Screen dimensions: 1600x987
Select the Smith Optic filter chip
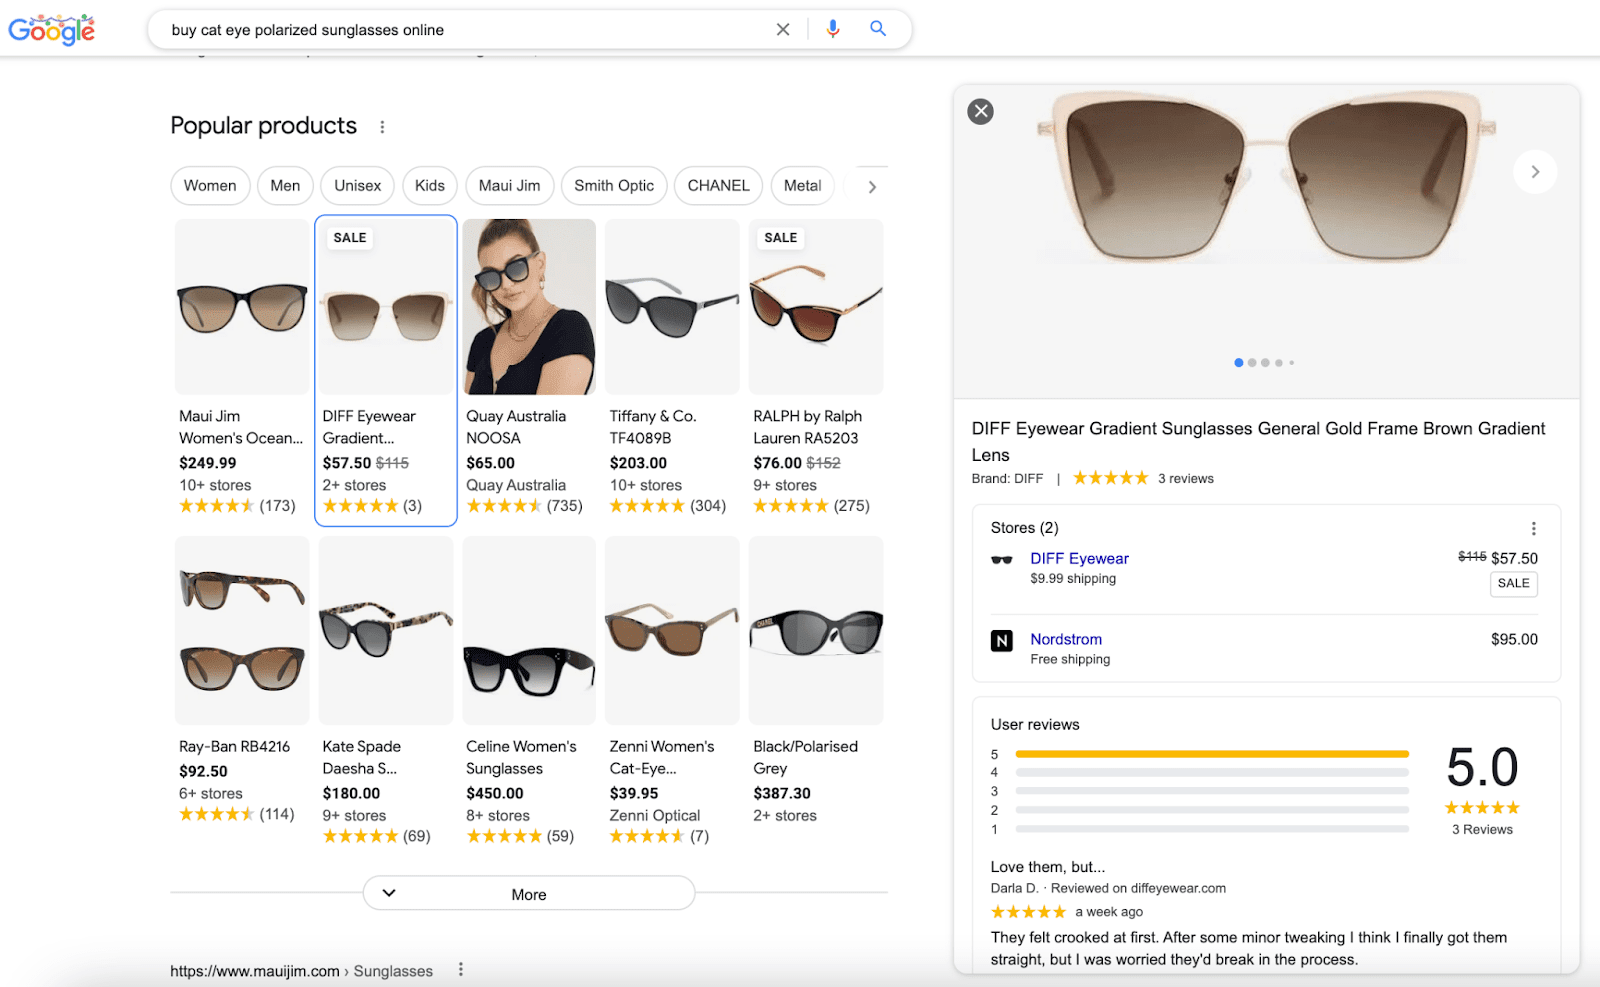tap(614, 186)
